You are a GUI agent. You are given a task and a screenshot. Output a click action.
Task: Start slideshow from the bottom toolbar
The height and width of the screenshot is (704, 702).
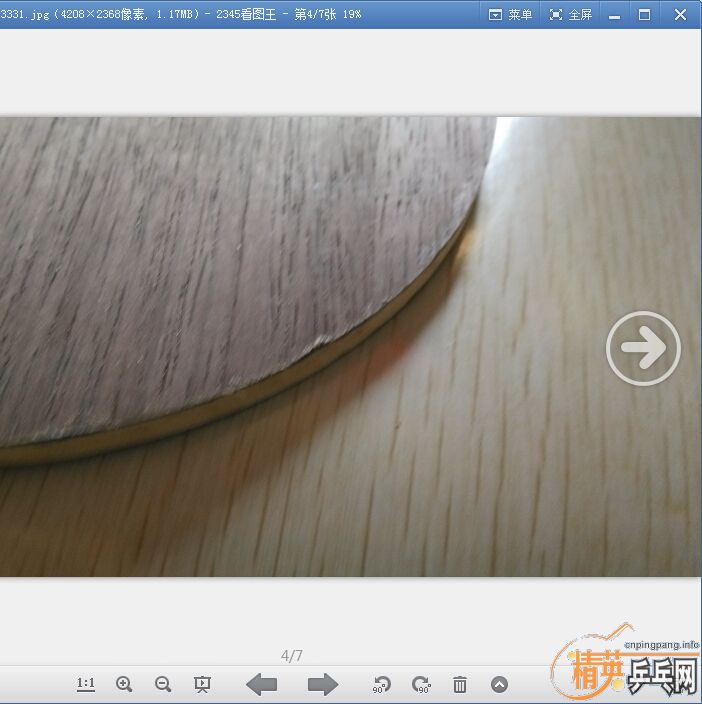pyautogui.click(x=202, y=685)
